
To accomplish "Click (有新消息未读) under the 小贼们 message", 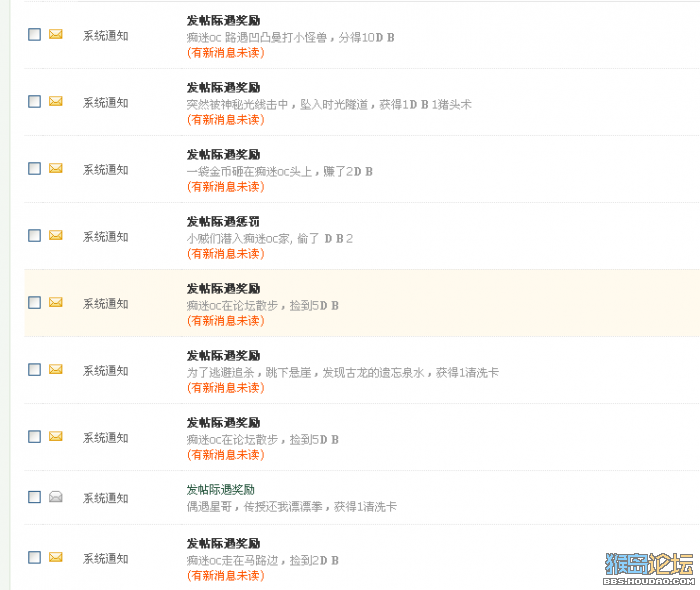I will click(x=225, y=253).
